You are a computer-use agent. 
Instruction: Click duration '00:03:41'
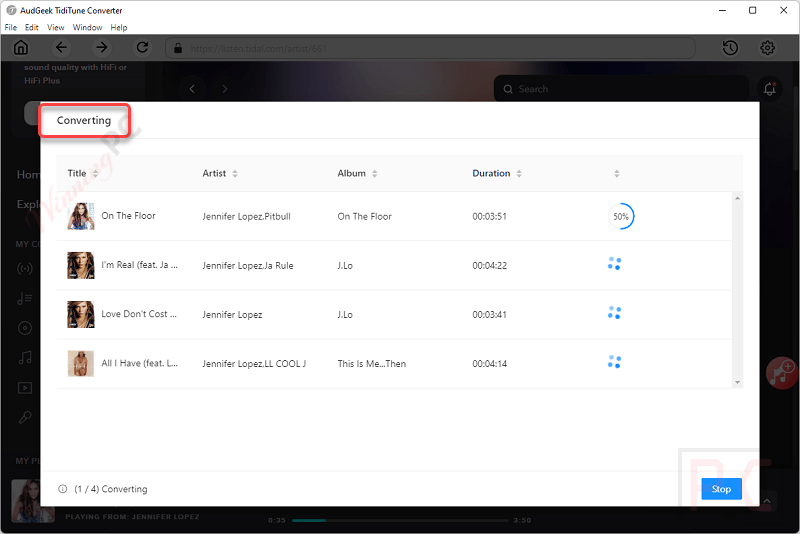489,315
